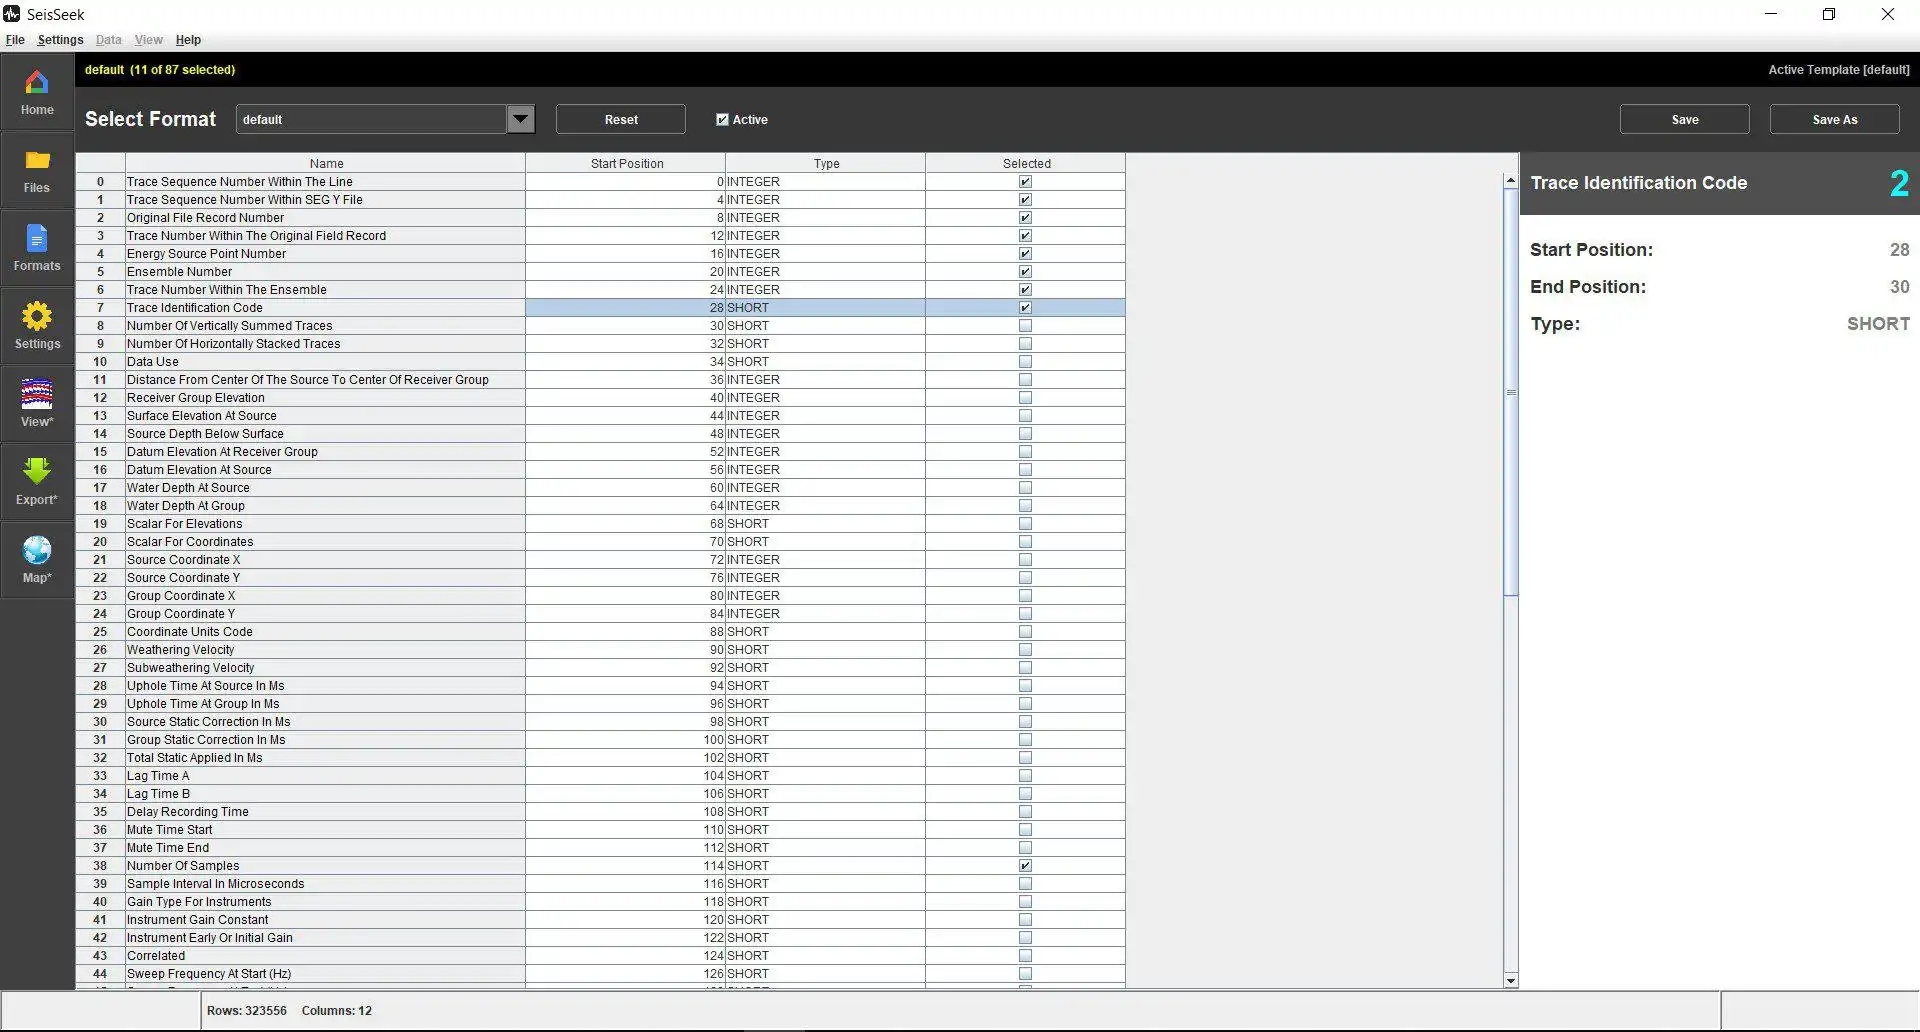Click the SeisSeek app icon in title bar
Image resolution: width=1920 pixels, height=1032 pixels.
coord(11,14)
